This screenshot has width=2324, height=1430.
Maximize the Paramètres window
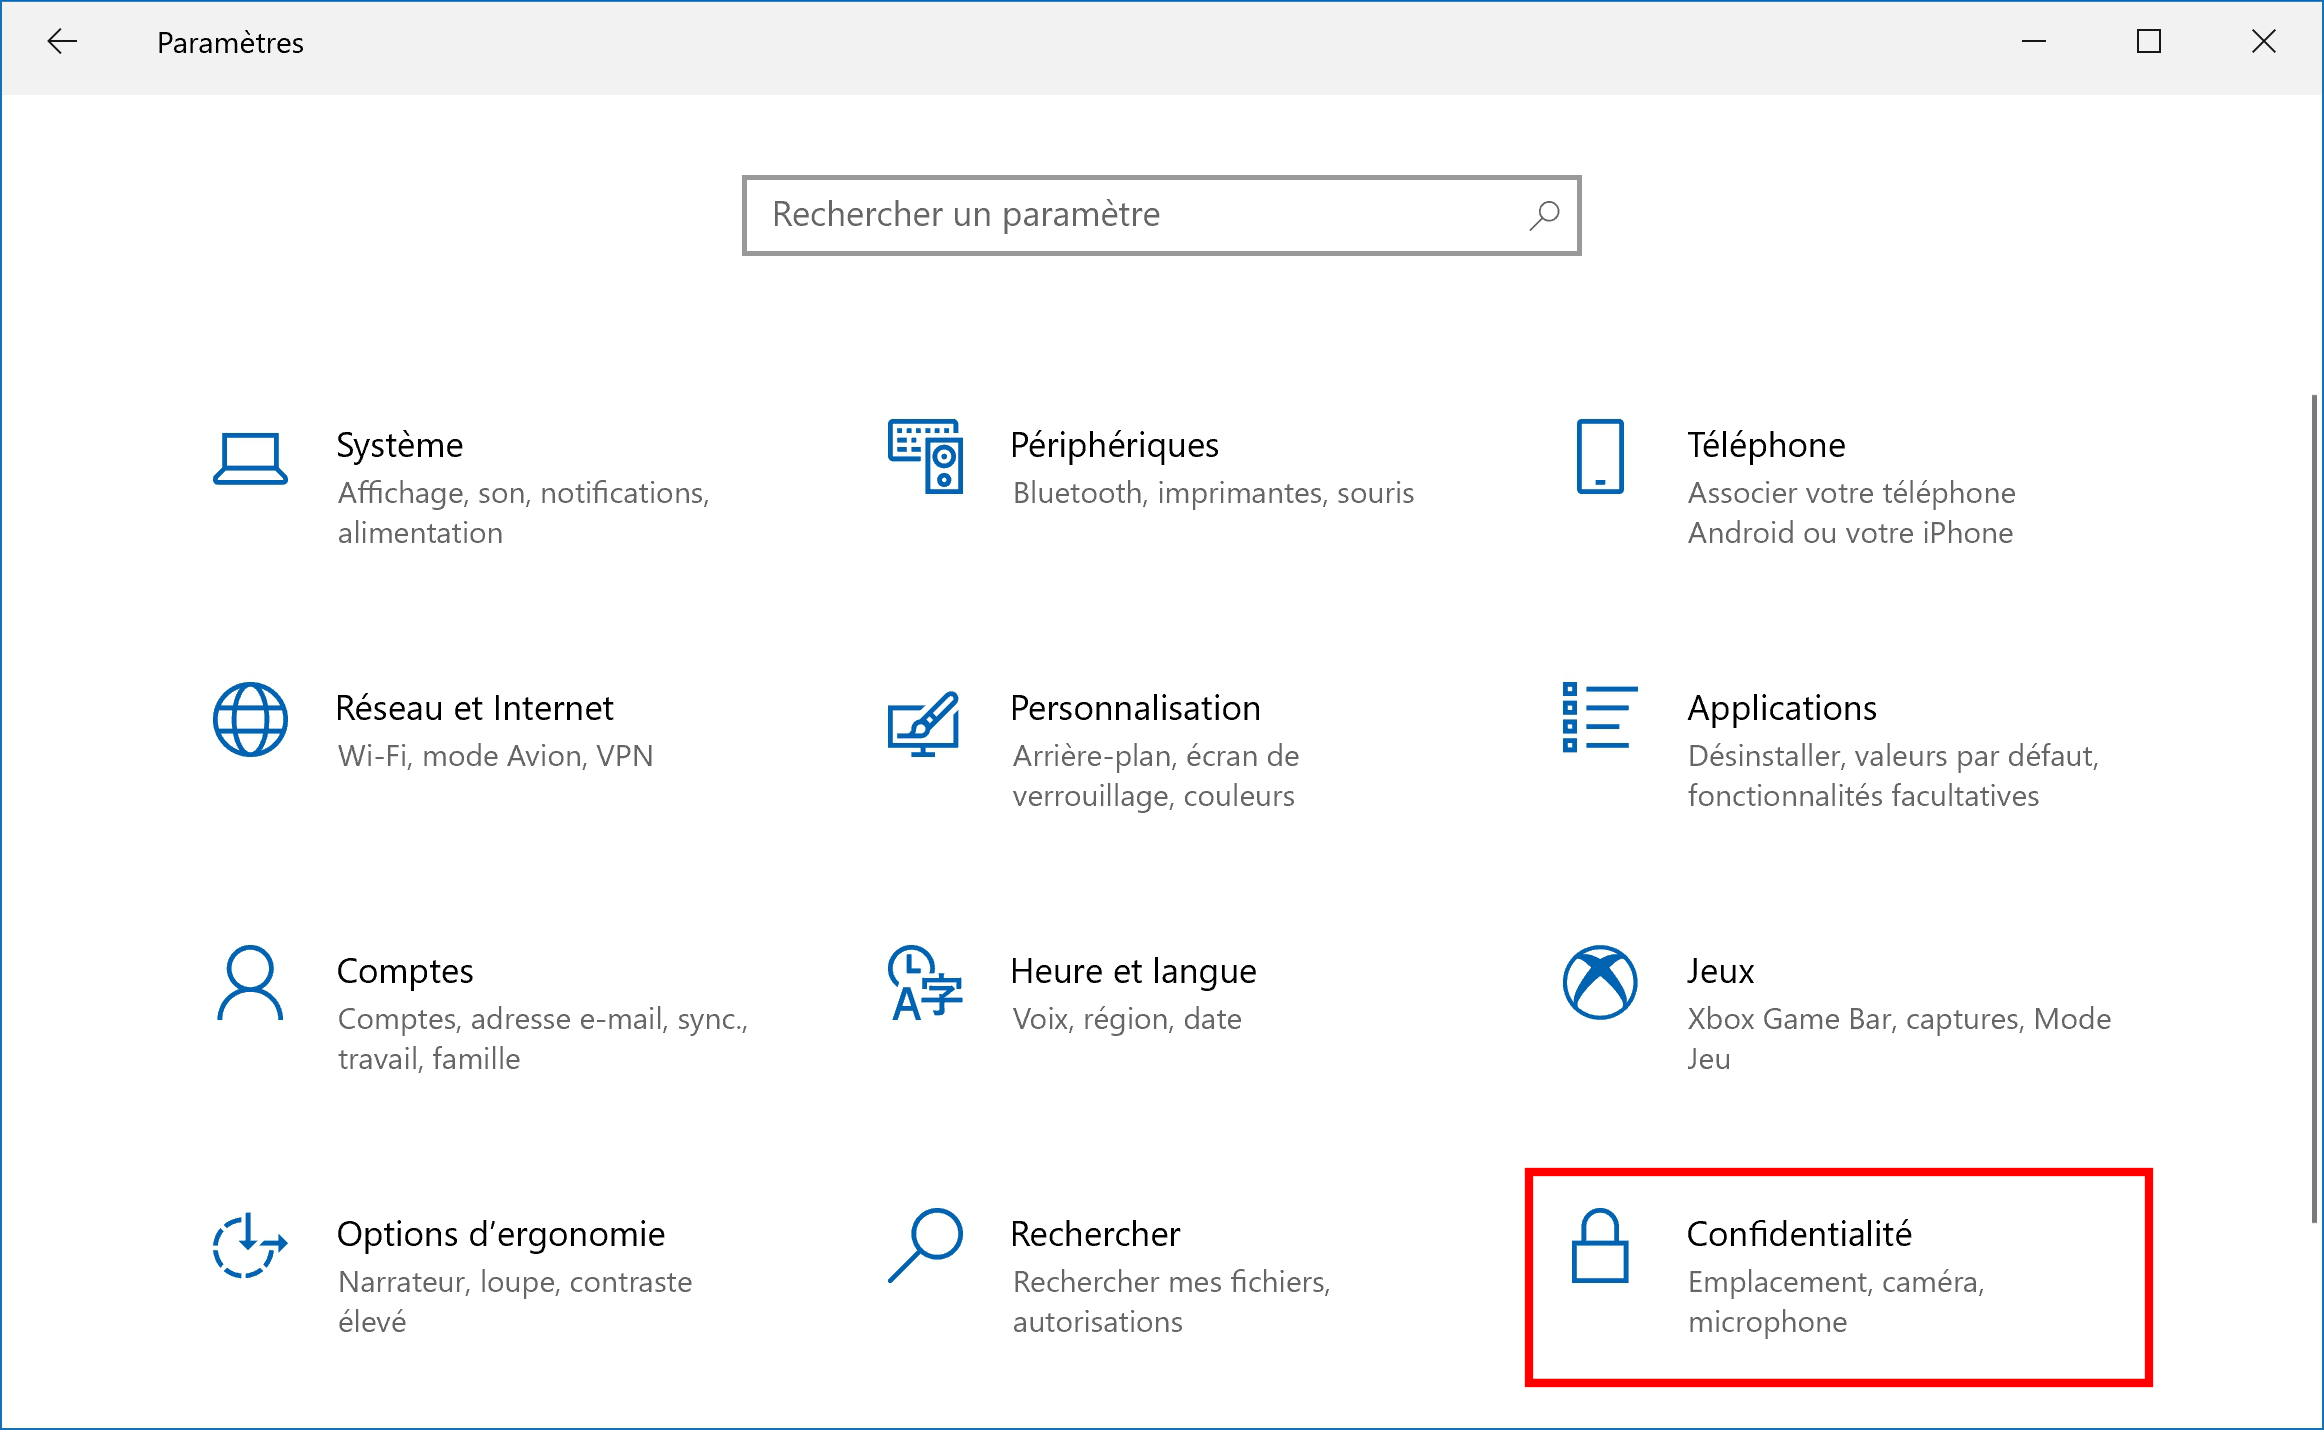[2148, 42]
